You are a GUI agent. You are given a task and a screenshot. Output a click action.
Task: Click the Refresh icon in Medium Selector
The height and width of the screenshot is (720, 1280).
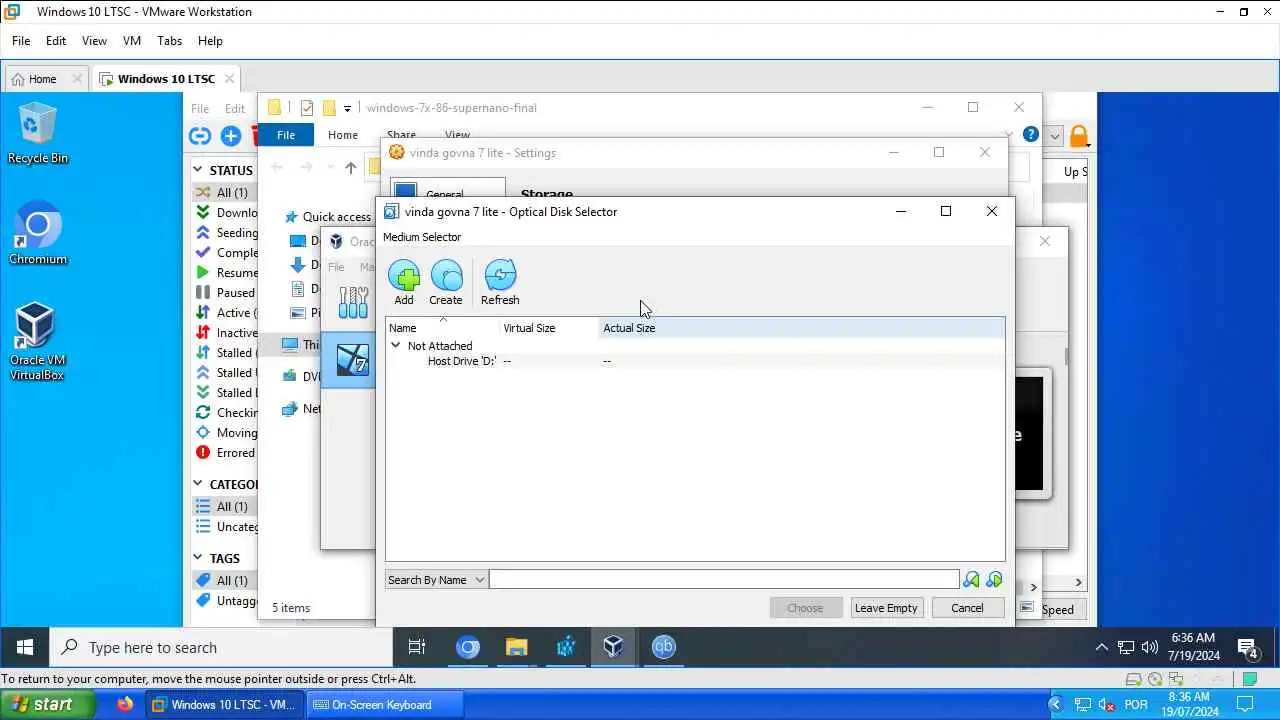[x=500, y=283]
